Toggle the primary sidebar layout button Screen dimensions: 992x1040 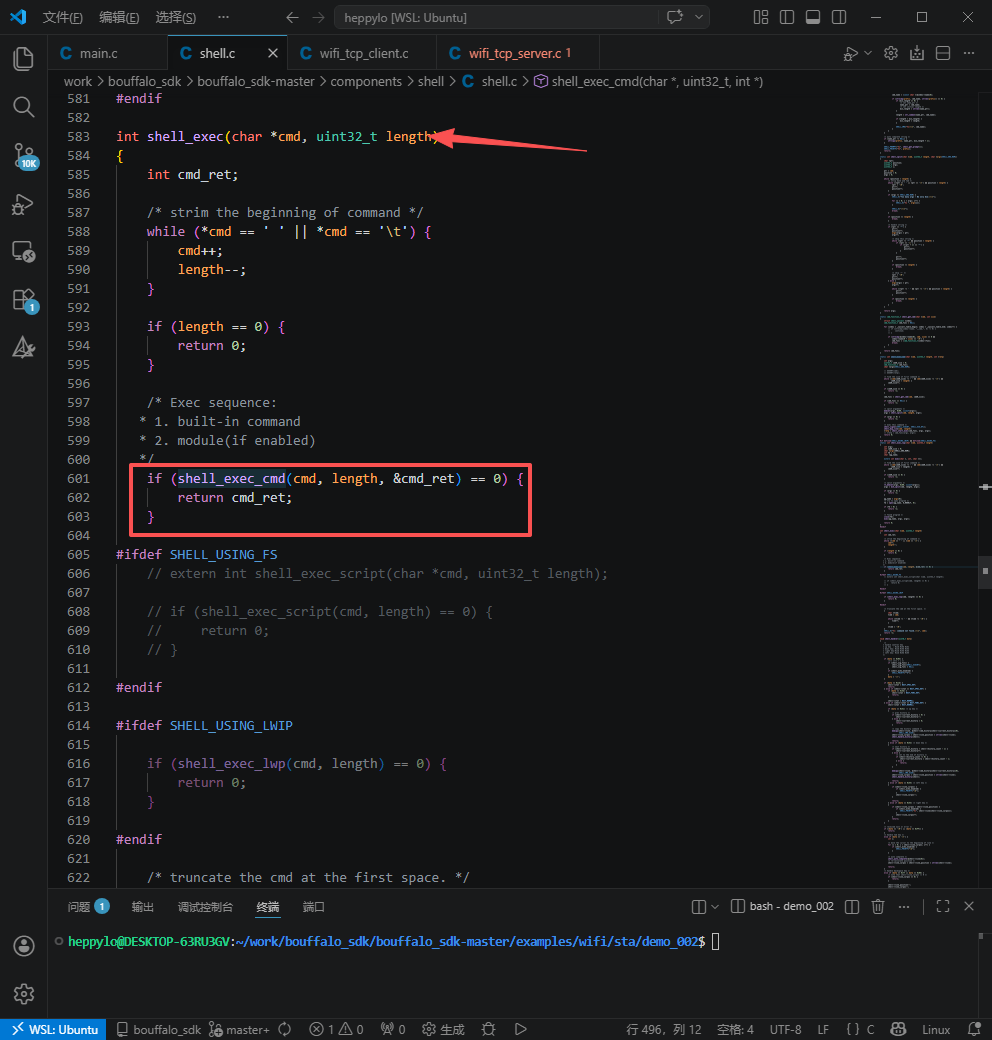(787, 17)
